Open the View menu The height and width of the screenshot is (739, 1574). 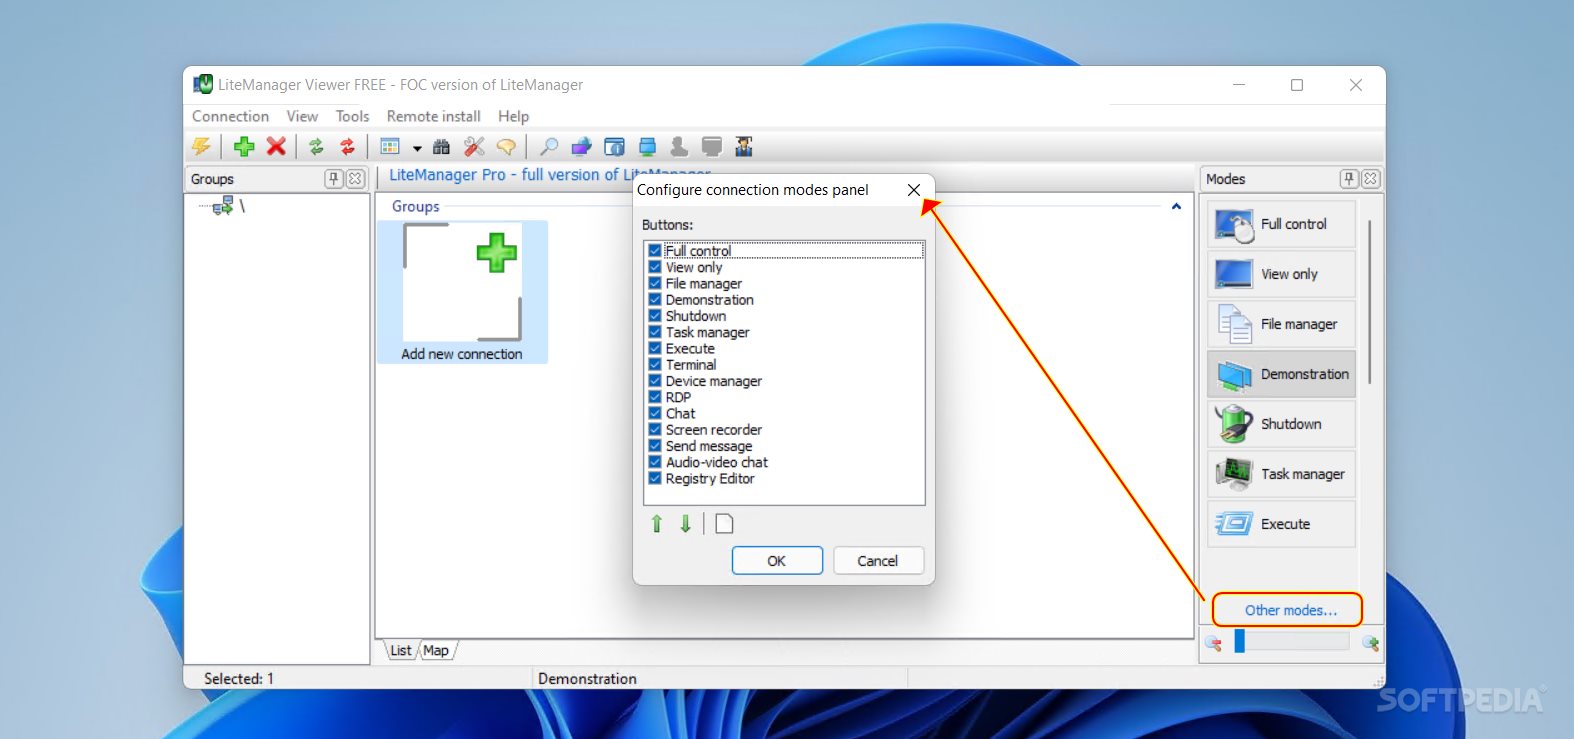tap(302, 116)
